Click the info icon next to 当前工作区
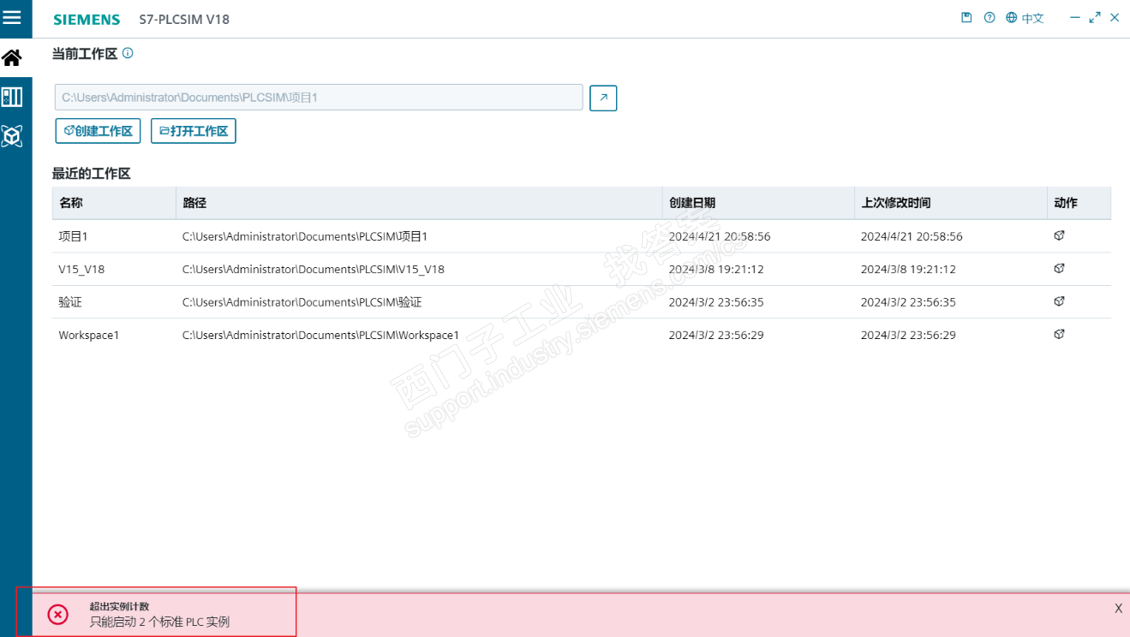1130x637 pixels. 128,53
